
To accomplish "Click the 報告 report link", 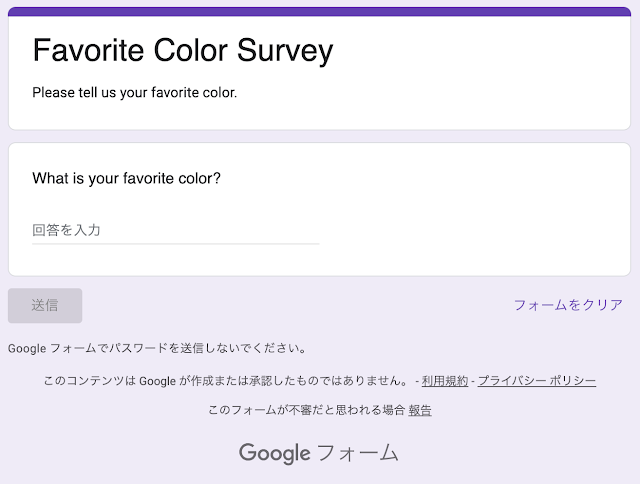I will pos(420,410).
